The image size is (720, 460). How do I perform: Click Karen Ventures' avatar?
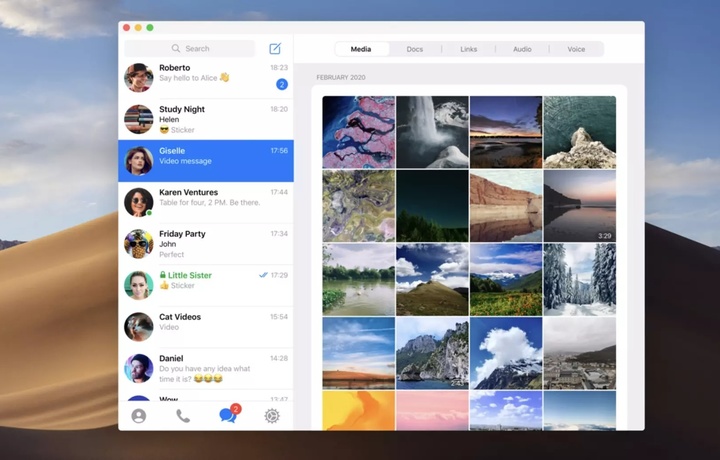(x=139, y=202)
